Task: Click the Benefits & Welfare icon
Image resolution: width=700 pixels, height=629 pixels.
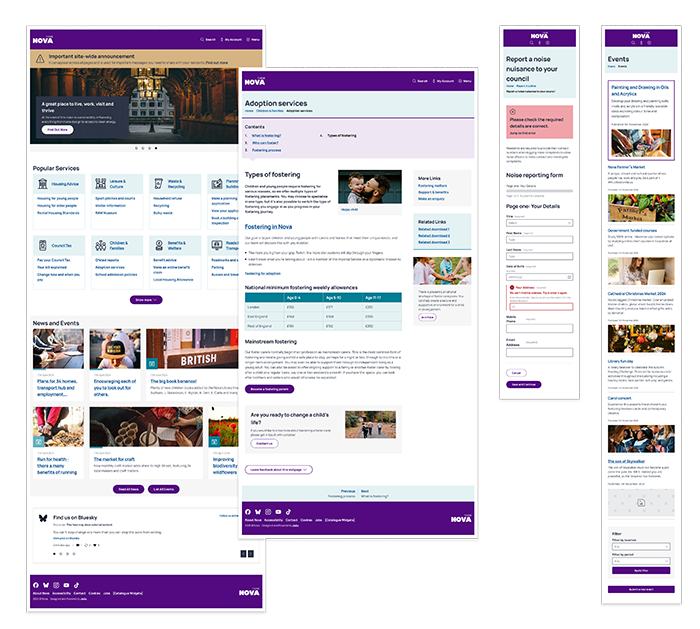Action: pos(159,245)
